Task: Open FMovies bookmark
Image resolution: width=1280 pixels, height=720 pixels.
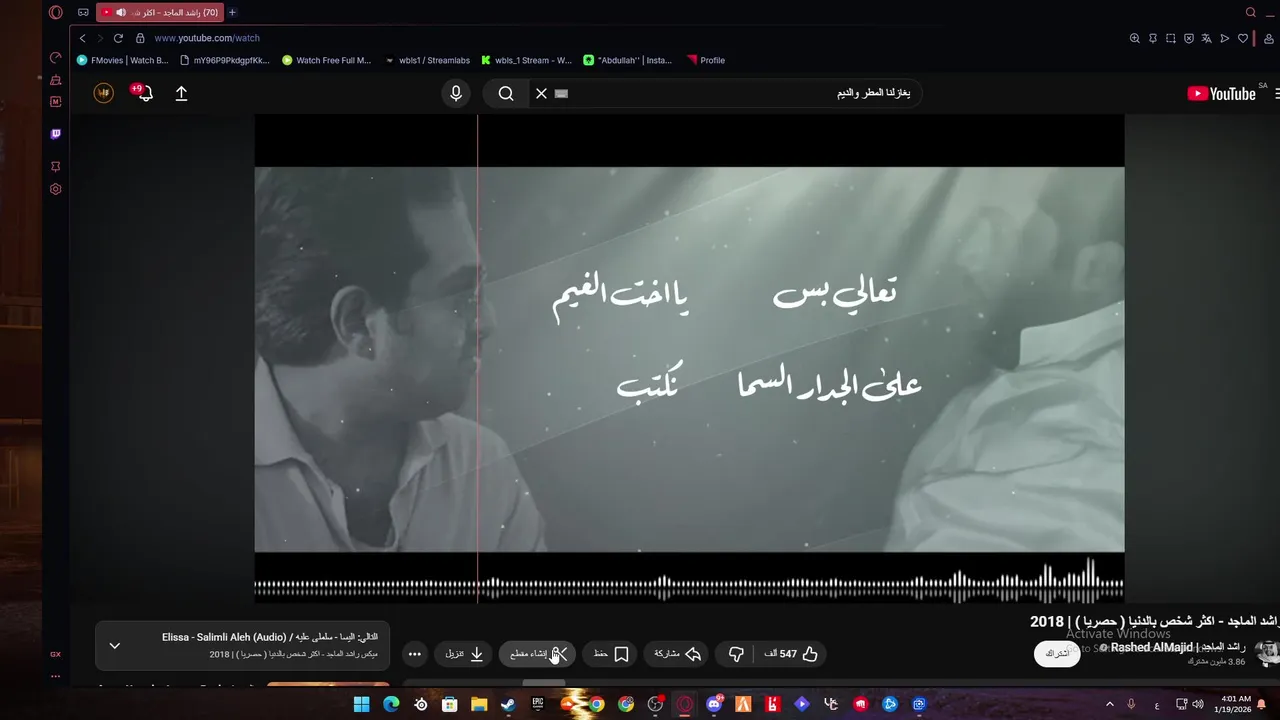Action: click(123, 60)
